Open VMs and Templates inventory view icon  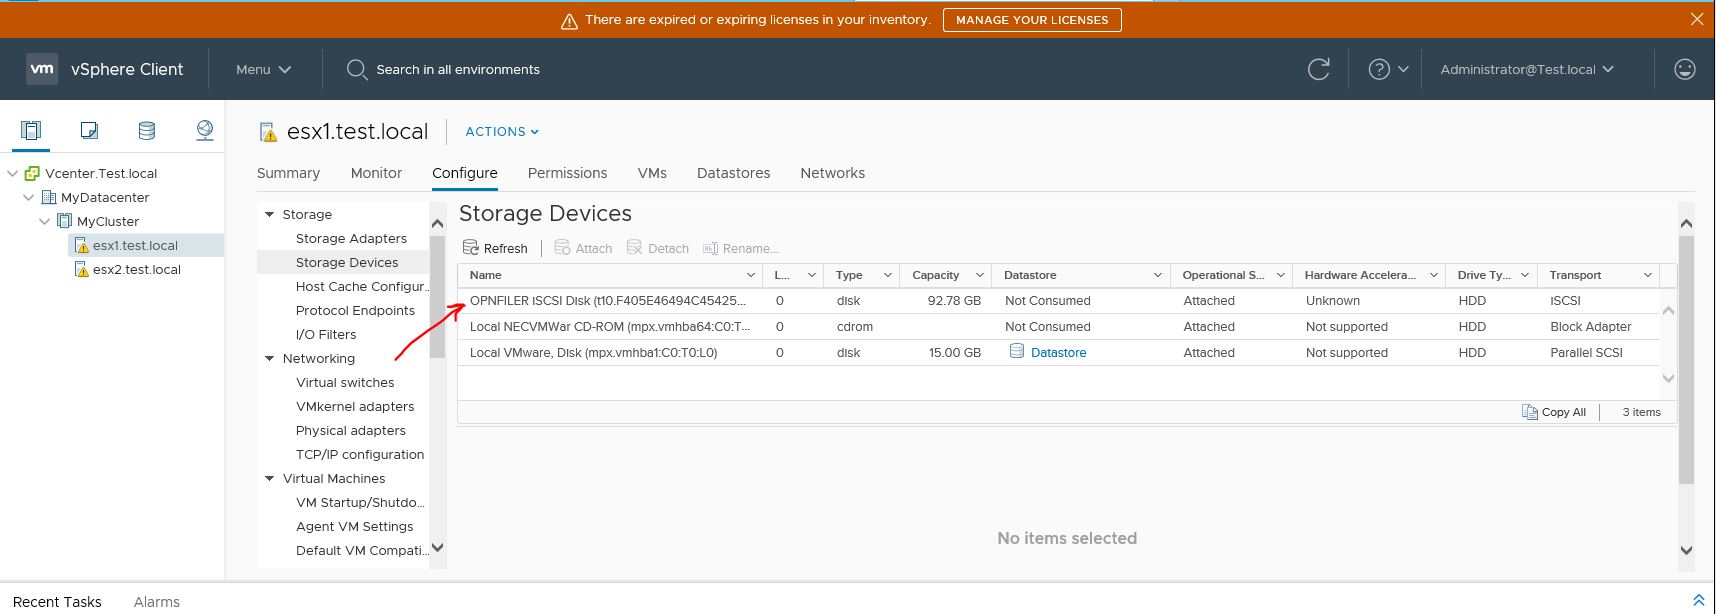pyautogui.click(x=89, y=131)
